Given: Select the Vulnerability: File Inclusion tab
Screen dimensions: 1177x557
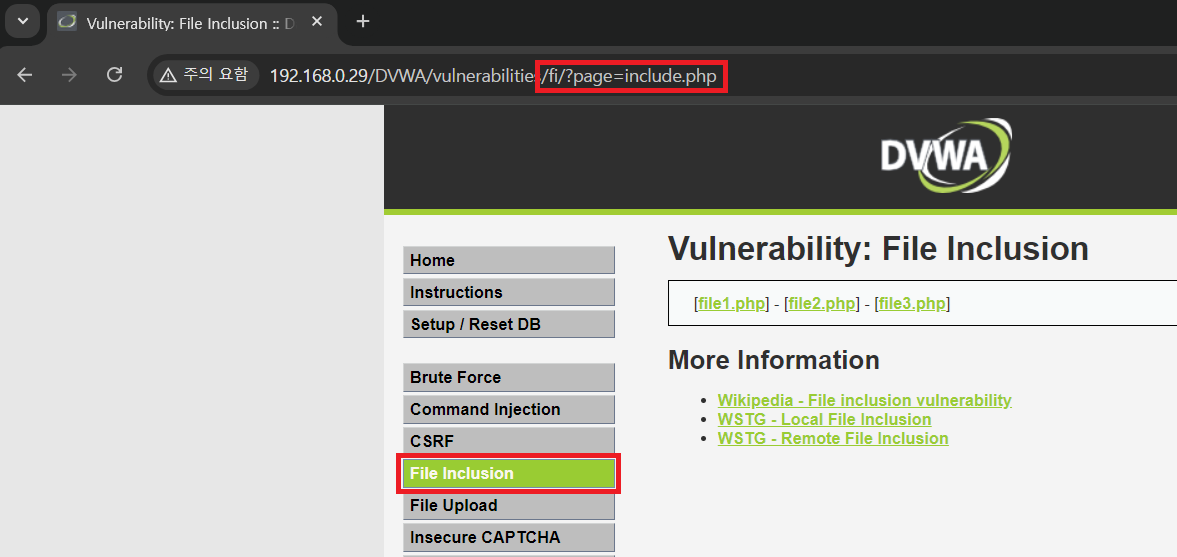Looking at the screenshot, I should tap(192, 23).
